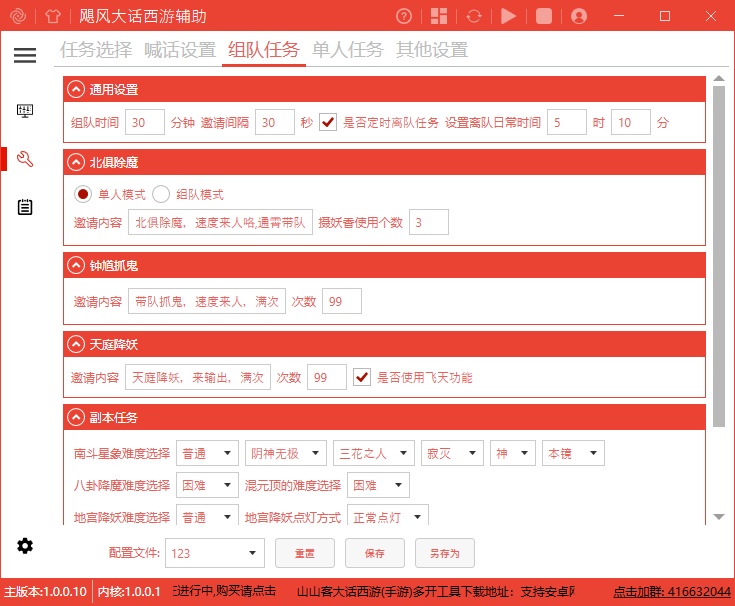Select 单人模式 radio button

[83, 194]
